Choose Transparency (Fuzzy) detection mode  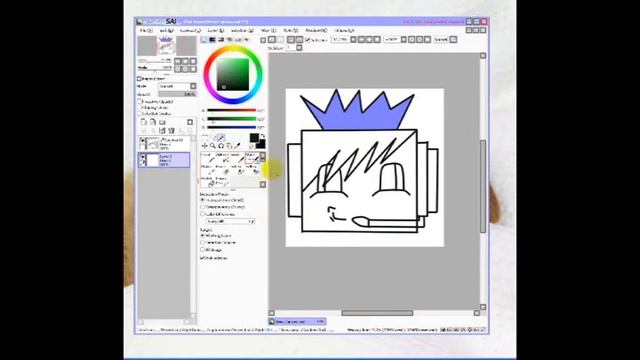[x=202, y=207]
